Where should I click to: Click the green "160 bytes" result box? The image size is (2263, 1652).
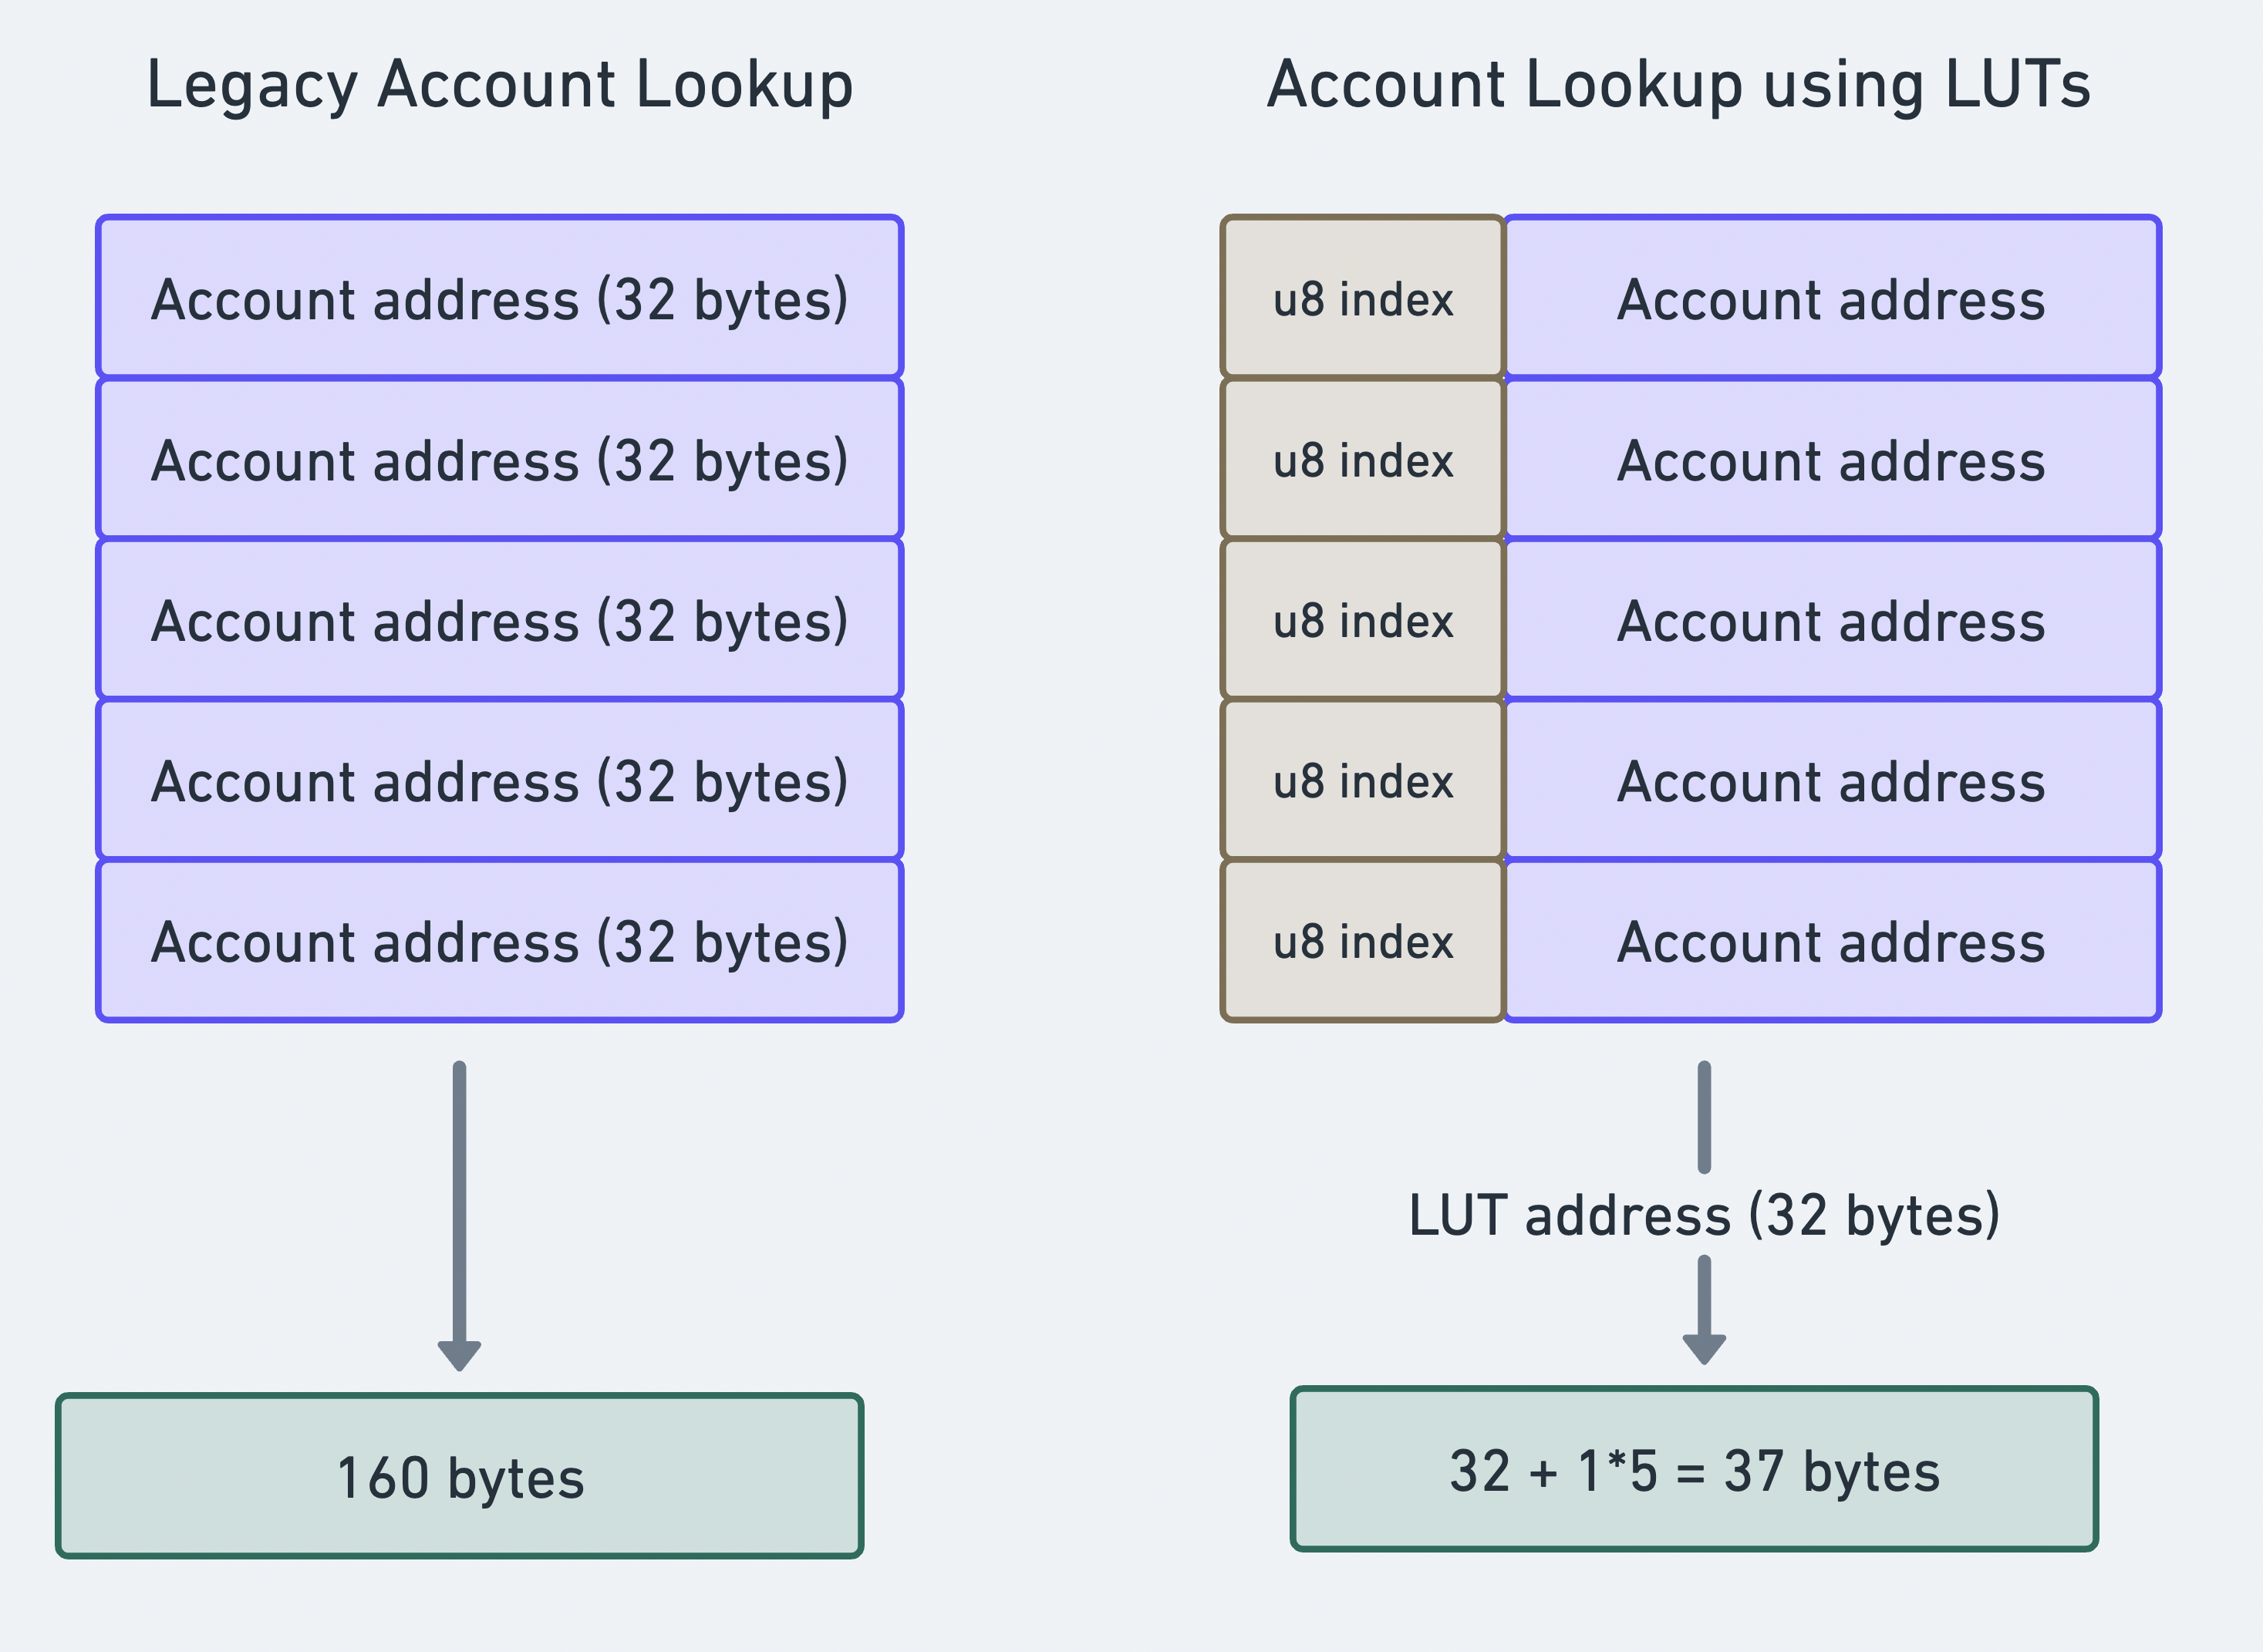pos(459,1476)
